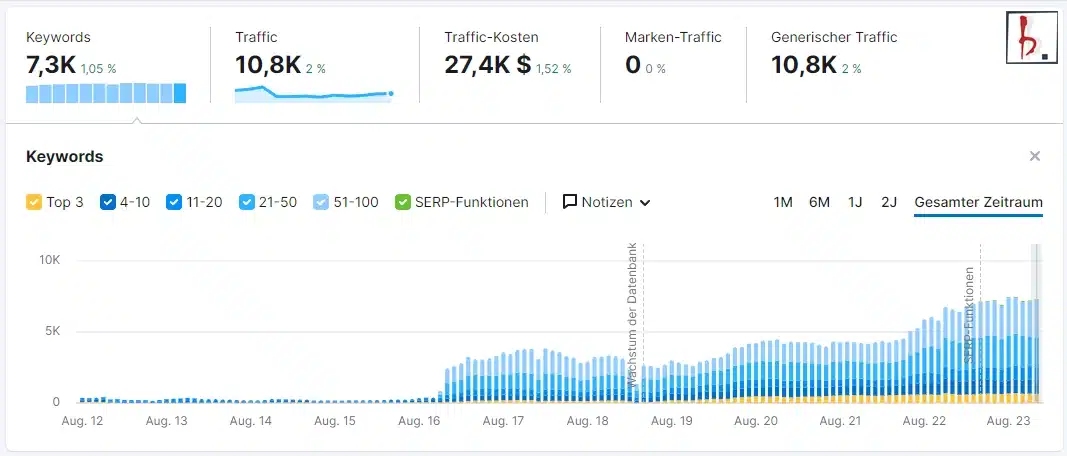
Task: Click the Notizen speech bubble icon
Action: tap(570, 202)
